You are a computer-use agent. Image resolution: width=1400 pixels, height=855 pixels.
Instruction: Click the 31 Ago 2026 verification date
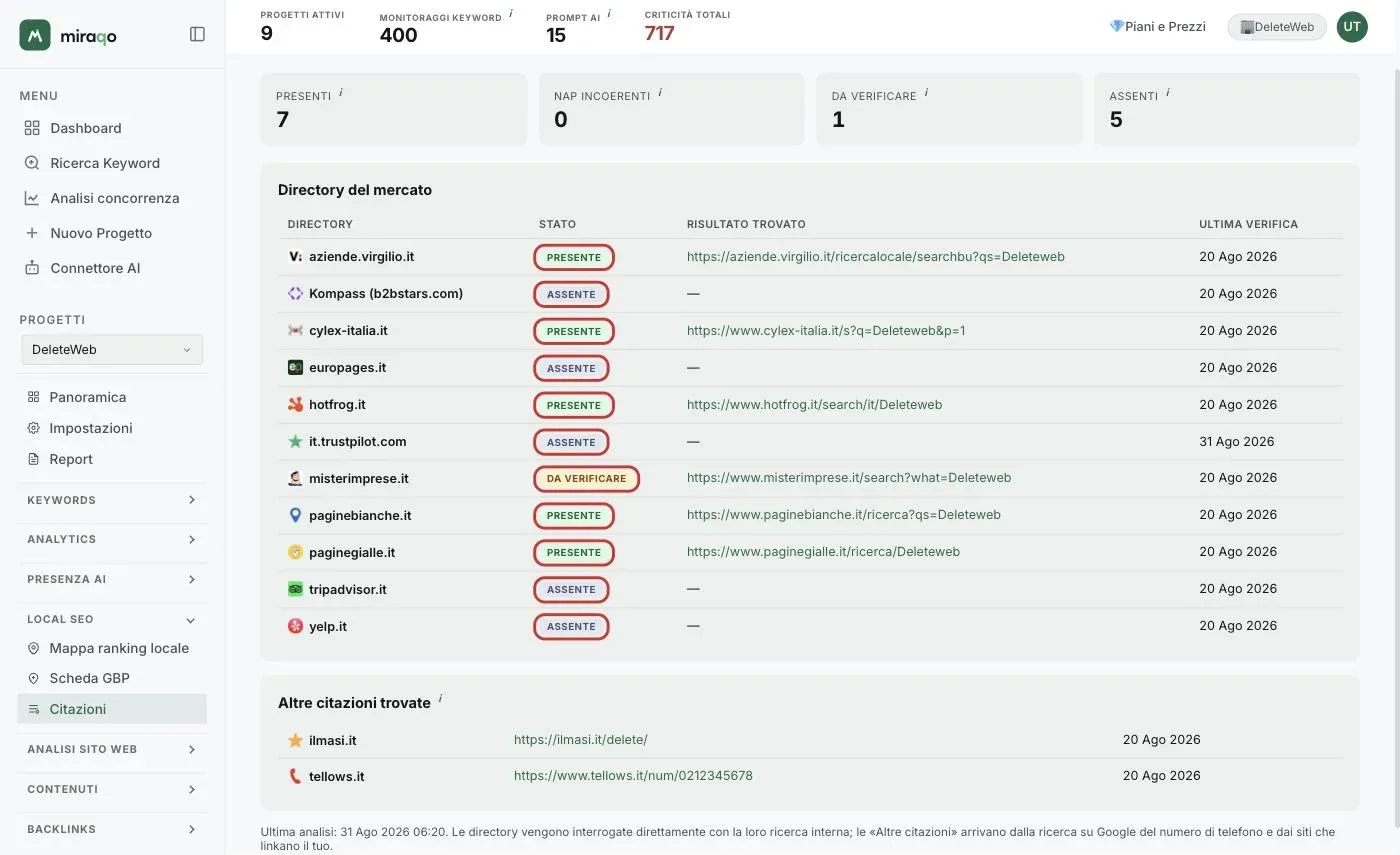[1238, 442]
